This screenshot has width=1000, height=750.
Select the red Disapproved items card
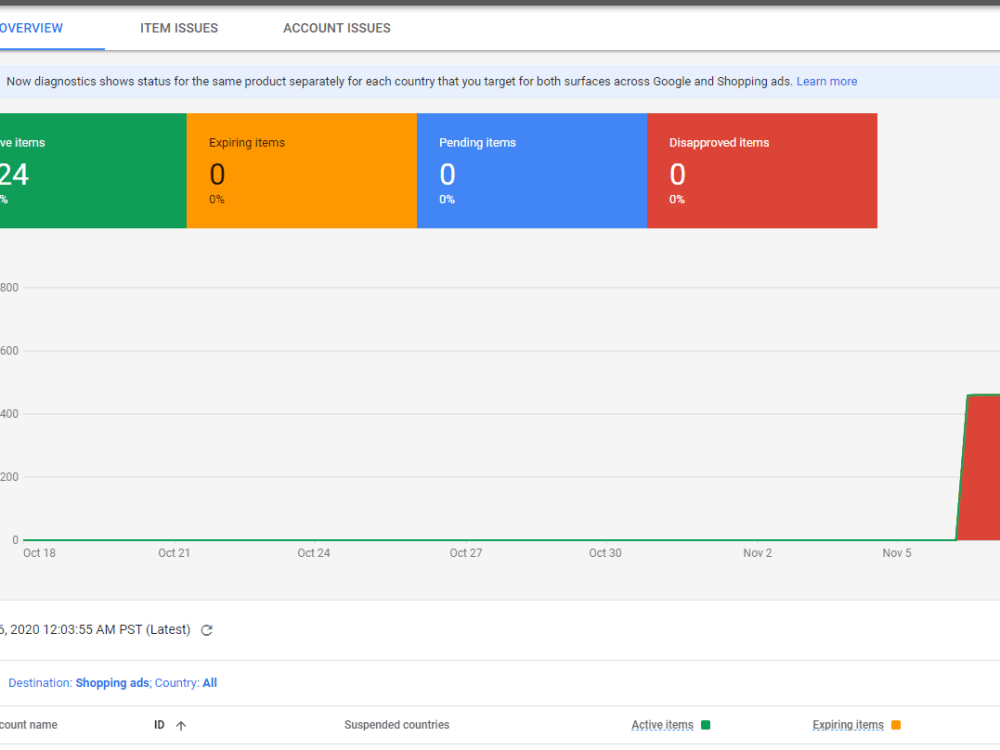762,171
